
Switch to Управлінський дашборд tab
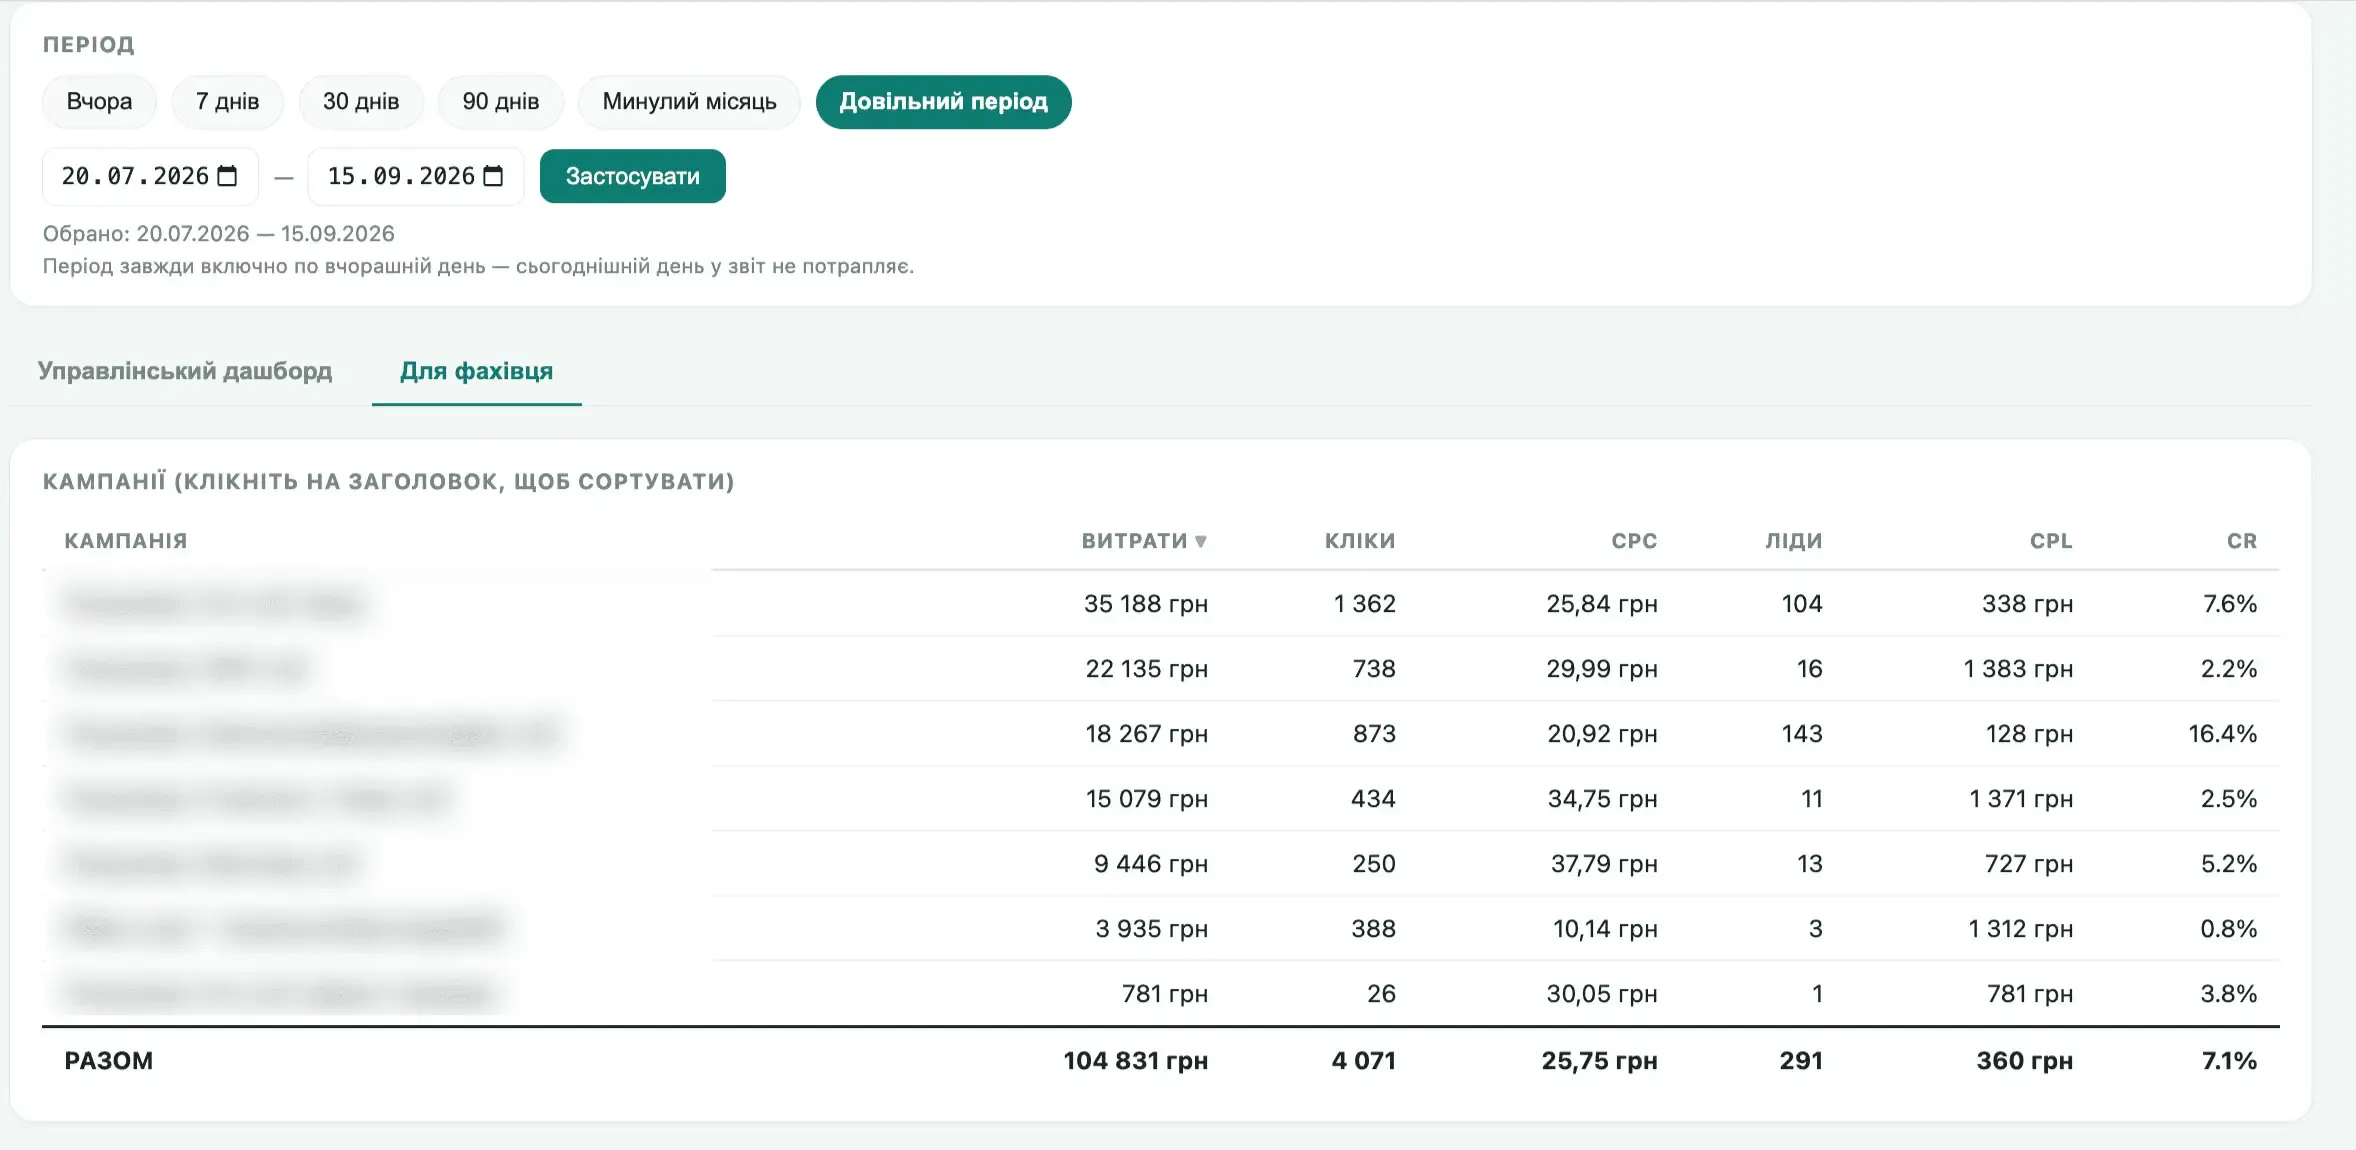185,371
